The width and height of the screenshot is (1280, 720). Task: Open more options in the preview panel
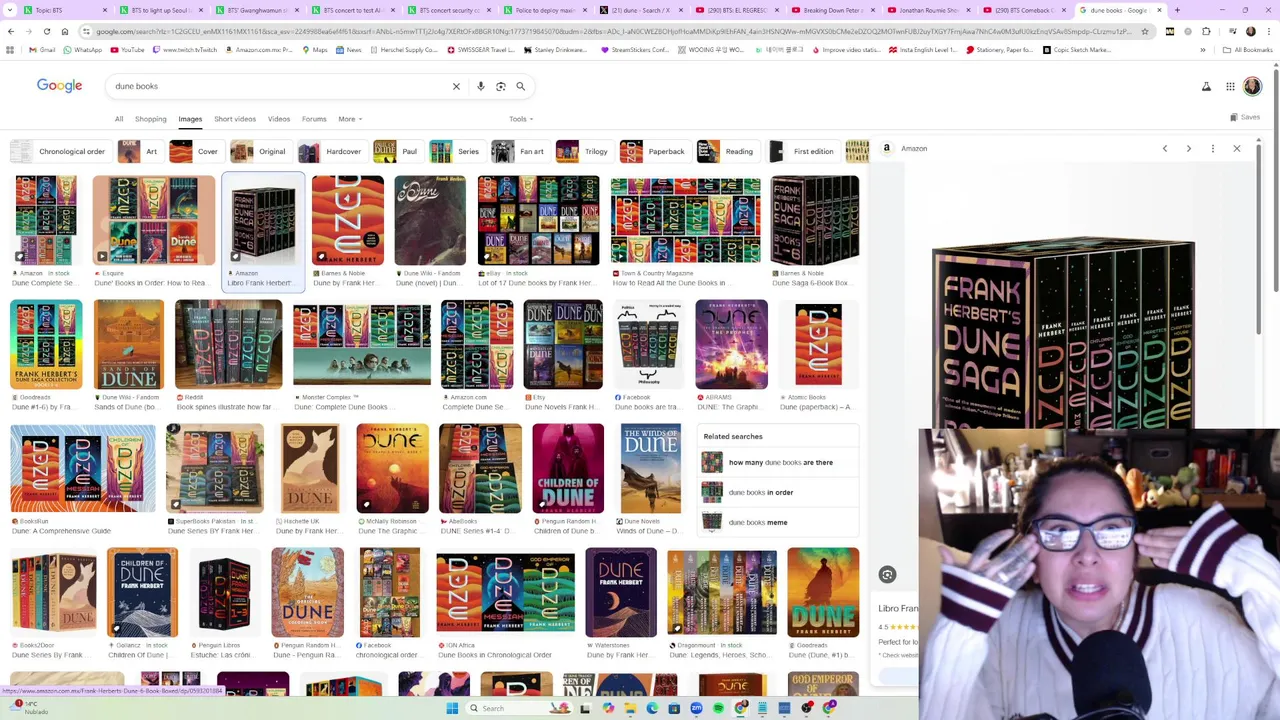(1212, 149)
